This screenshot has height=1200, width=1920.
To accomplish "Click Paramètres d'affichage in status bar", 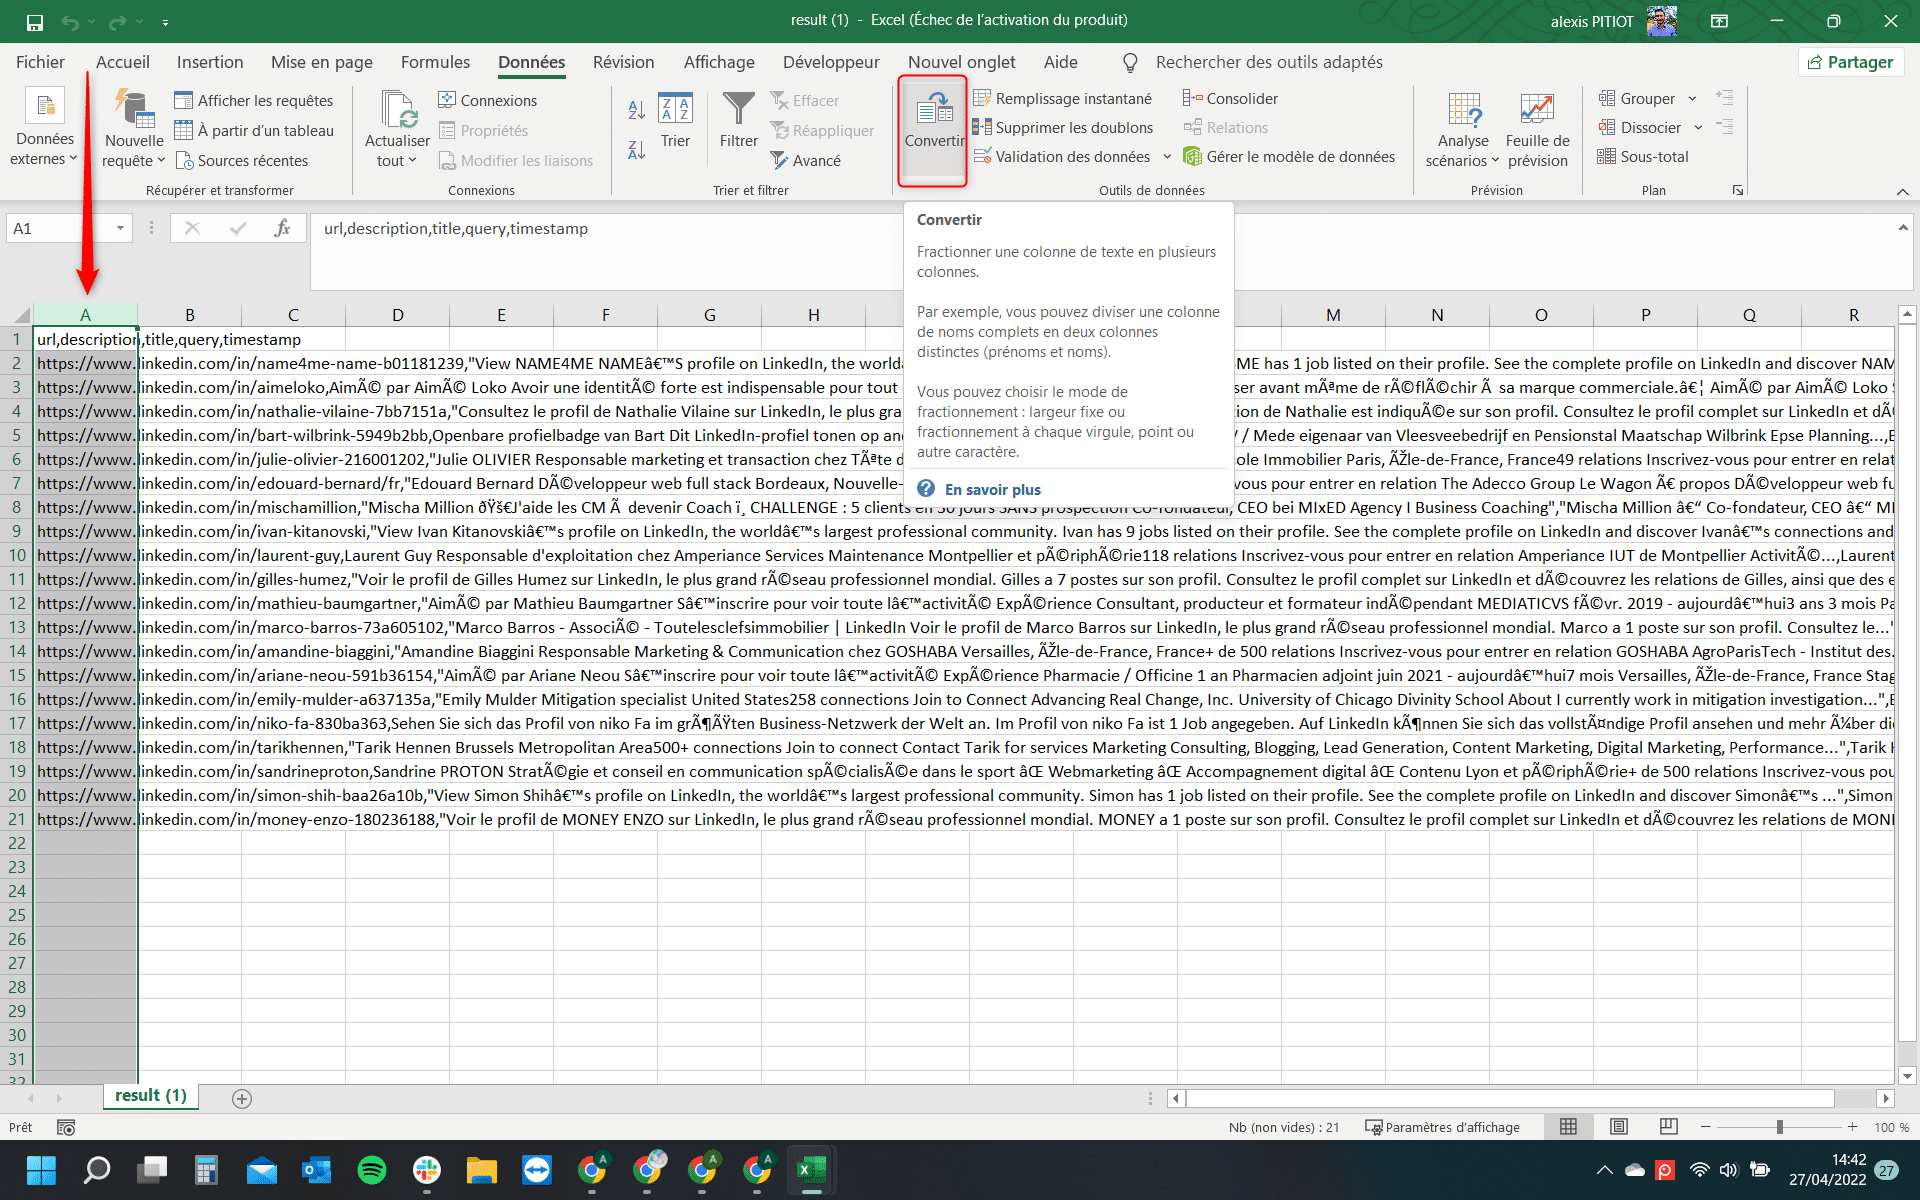I will coord(1442,1127).
